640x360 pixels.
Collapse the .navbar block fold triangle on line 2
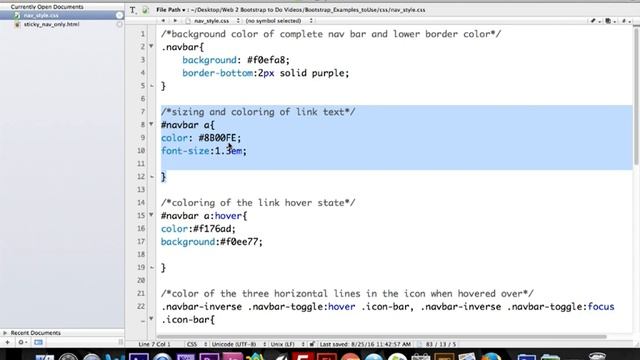pyautogui.click(x=151, y=46)
